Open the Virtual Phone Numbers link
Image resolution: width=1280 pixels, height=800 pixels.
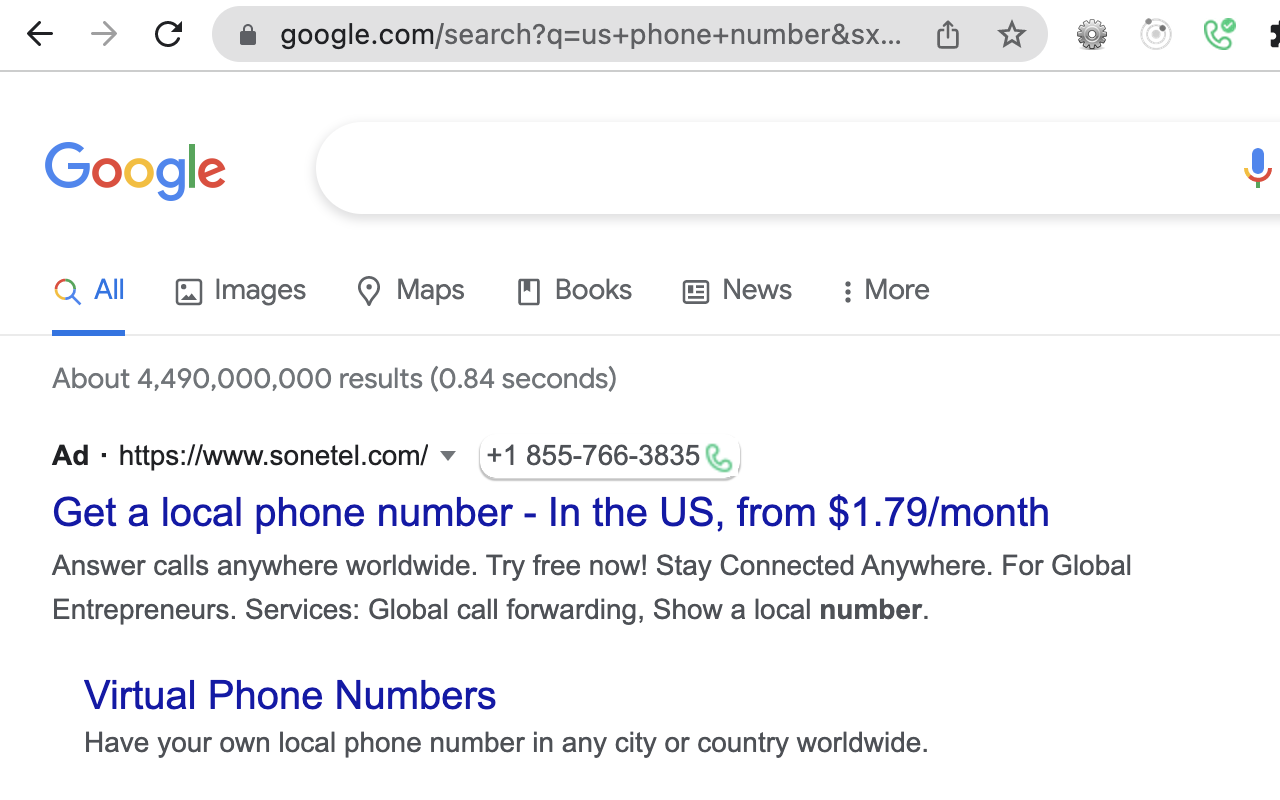(290, 695)
